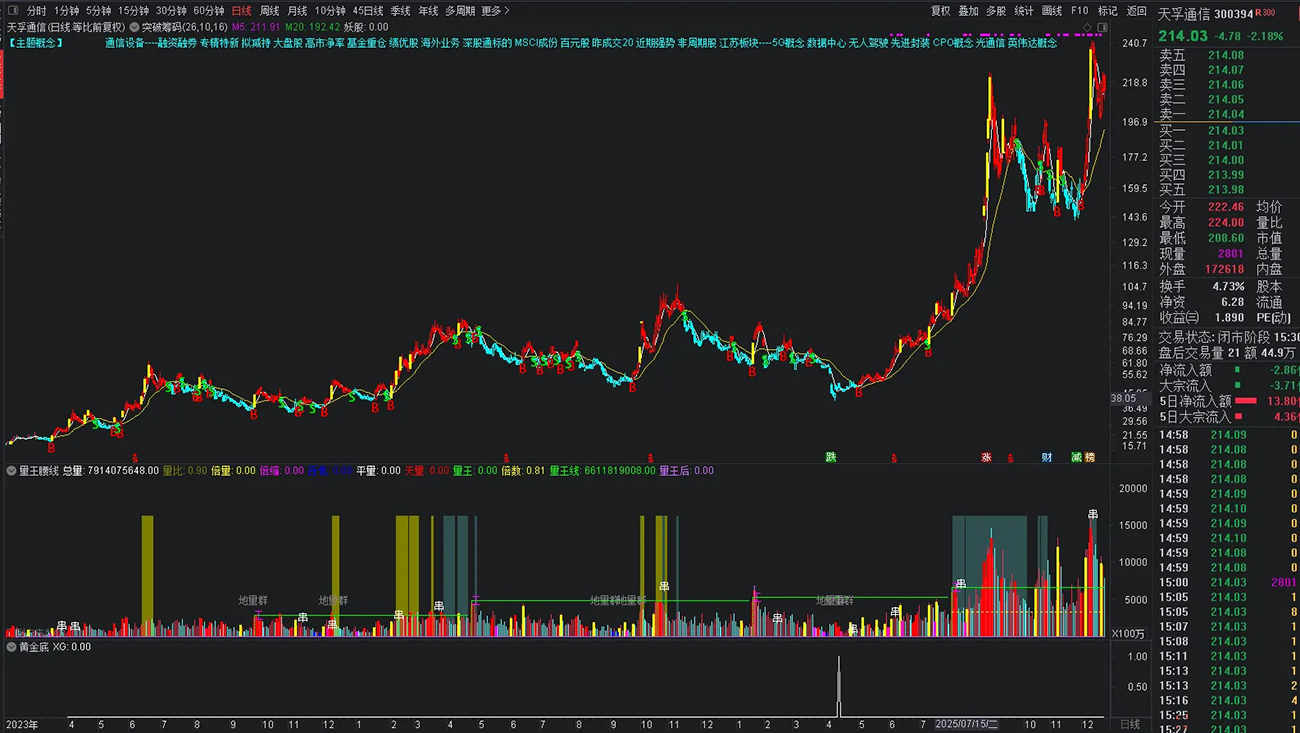Screen dimensions: 1300x733
Task: Open the 更多 periods dropdown
Action: point(495,11)
